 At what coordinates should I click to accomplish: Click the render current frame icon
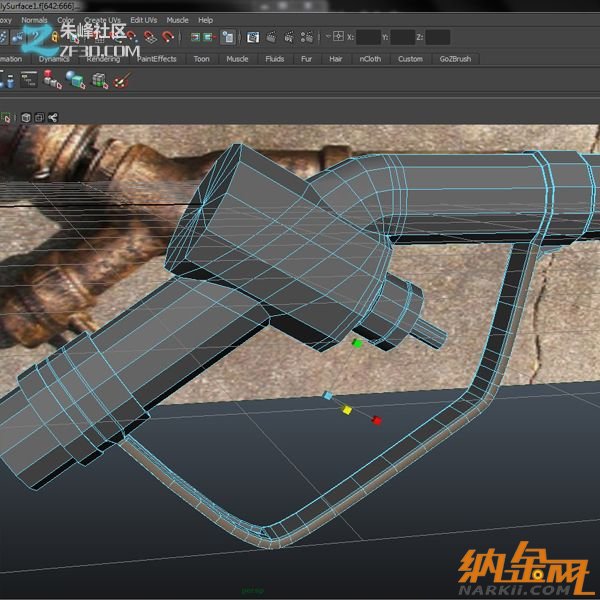click(271, 38)
